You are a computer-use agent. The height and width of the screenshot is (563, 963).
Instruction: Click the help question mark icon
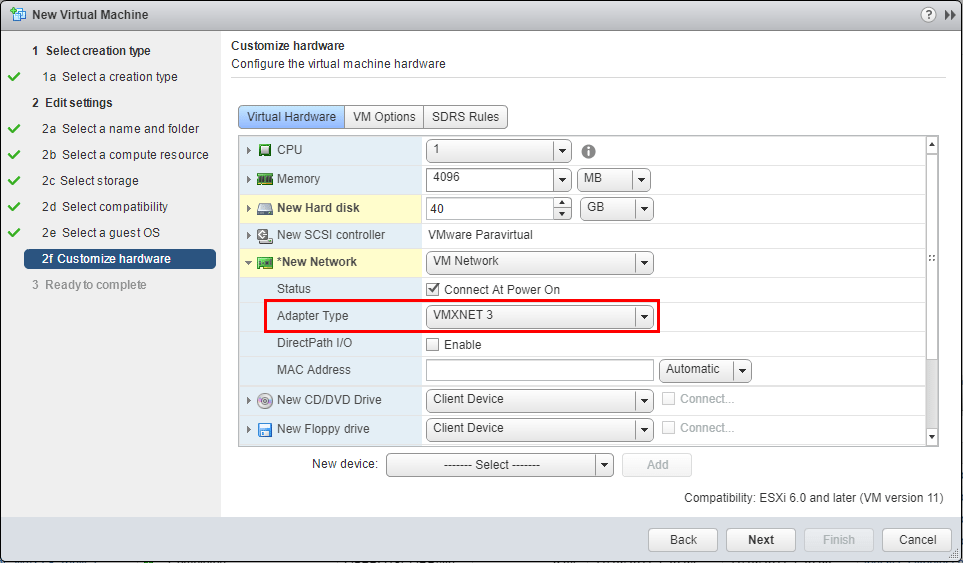point(928,15)
